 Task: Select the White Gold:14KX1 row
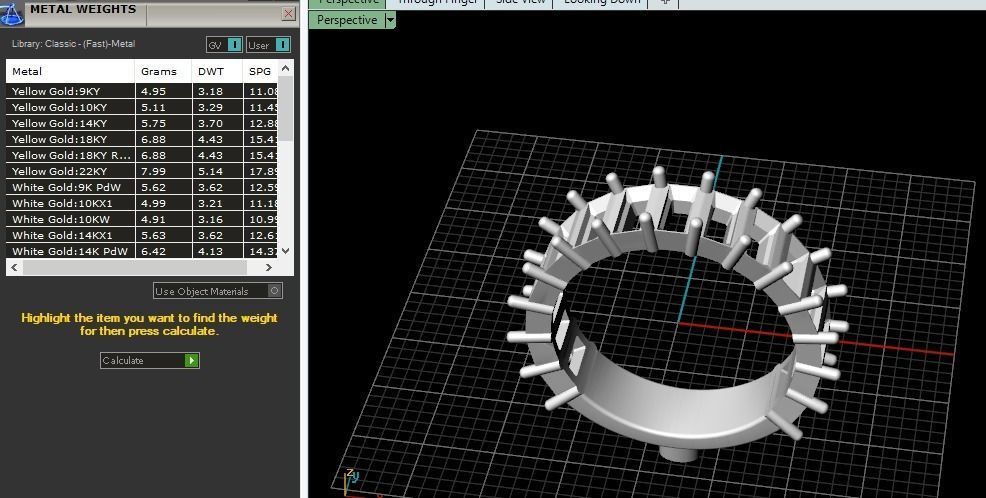tap(142, 235)
